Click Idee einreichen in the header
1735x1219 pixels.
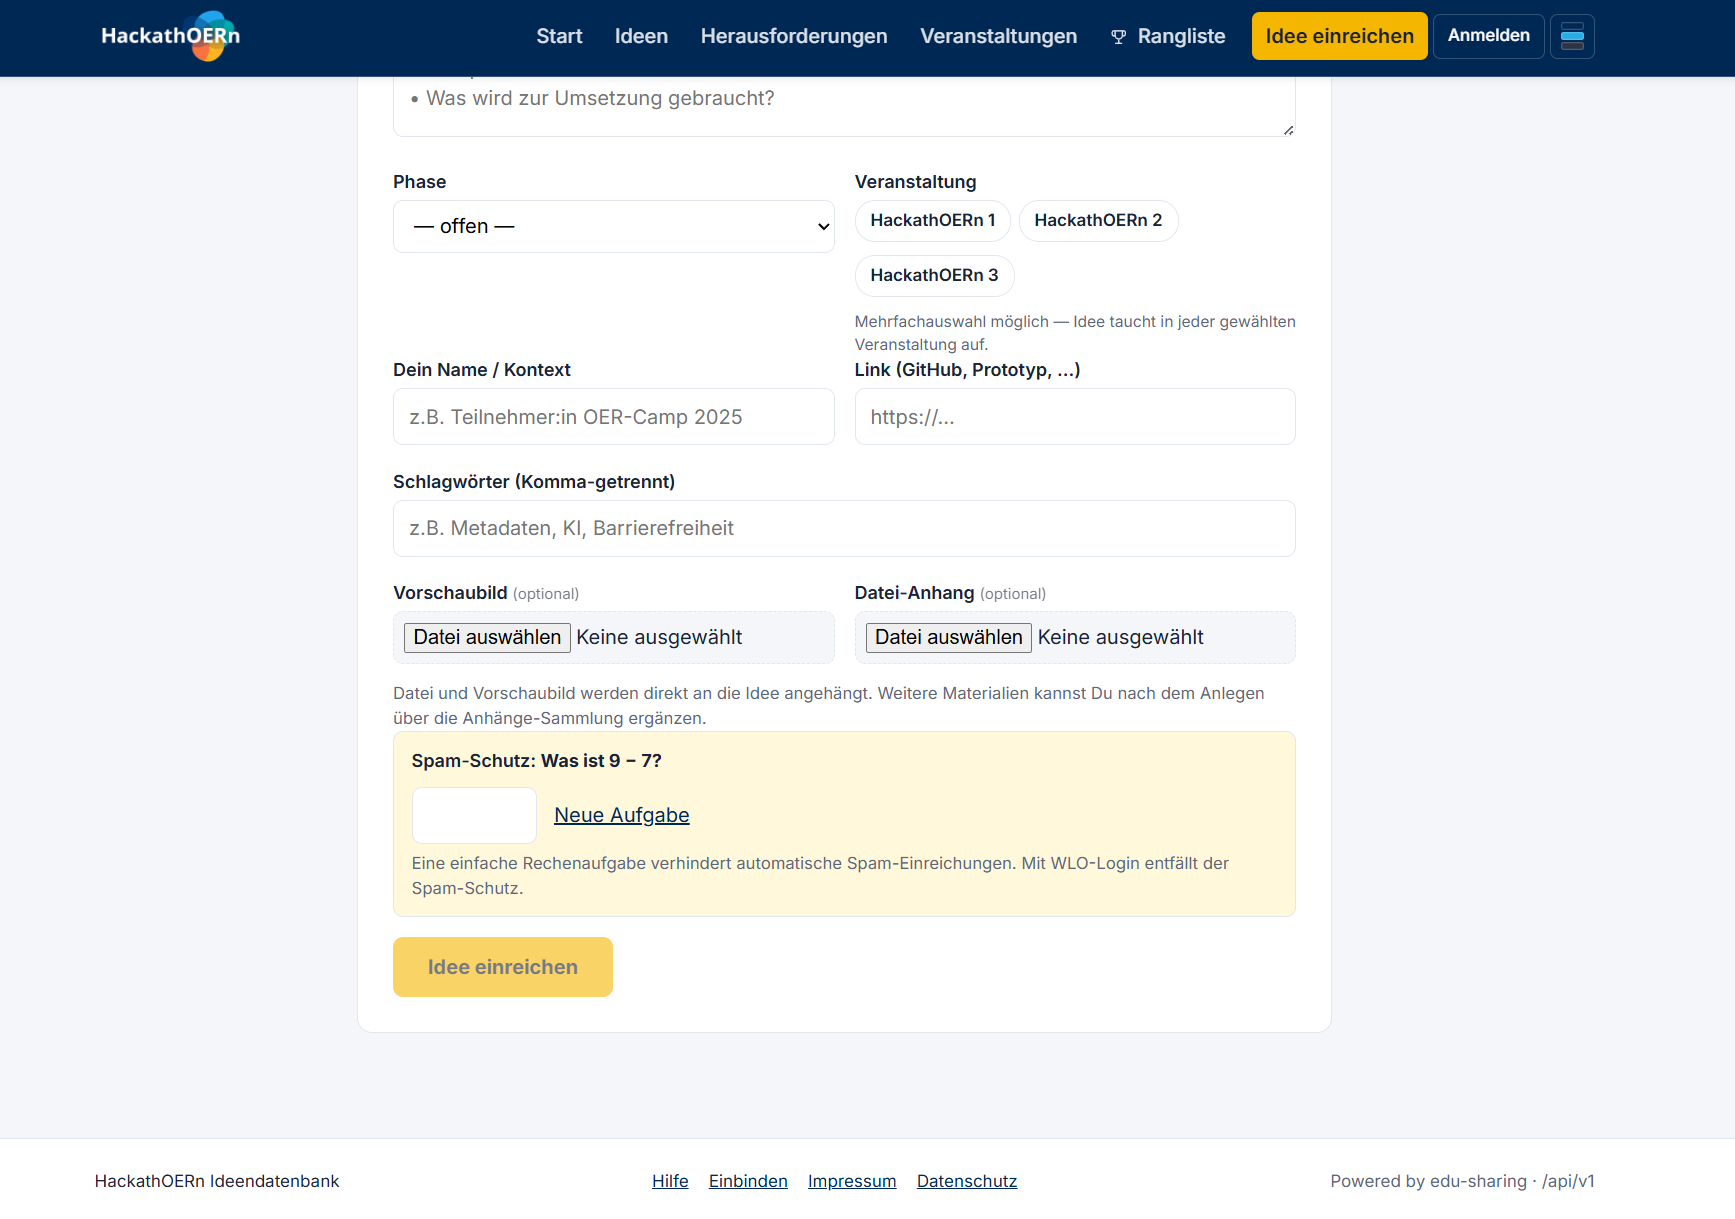1339,36
